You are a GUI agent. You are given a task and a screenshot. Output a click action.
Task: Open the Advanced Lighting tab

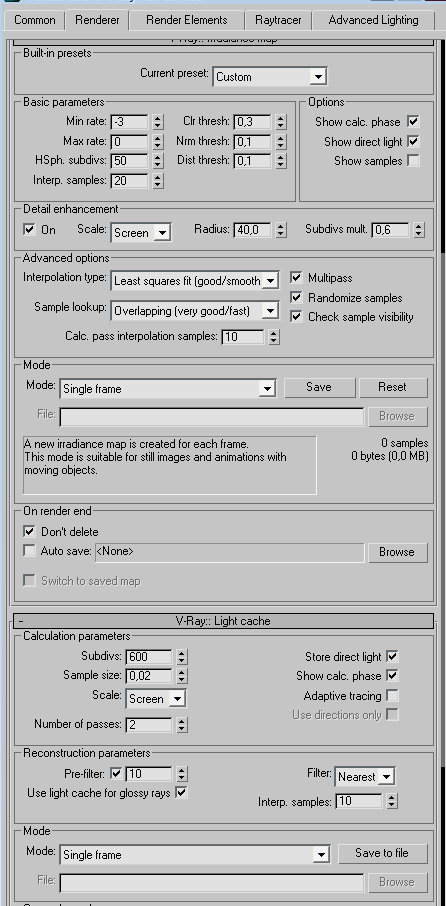coord(373,20)
